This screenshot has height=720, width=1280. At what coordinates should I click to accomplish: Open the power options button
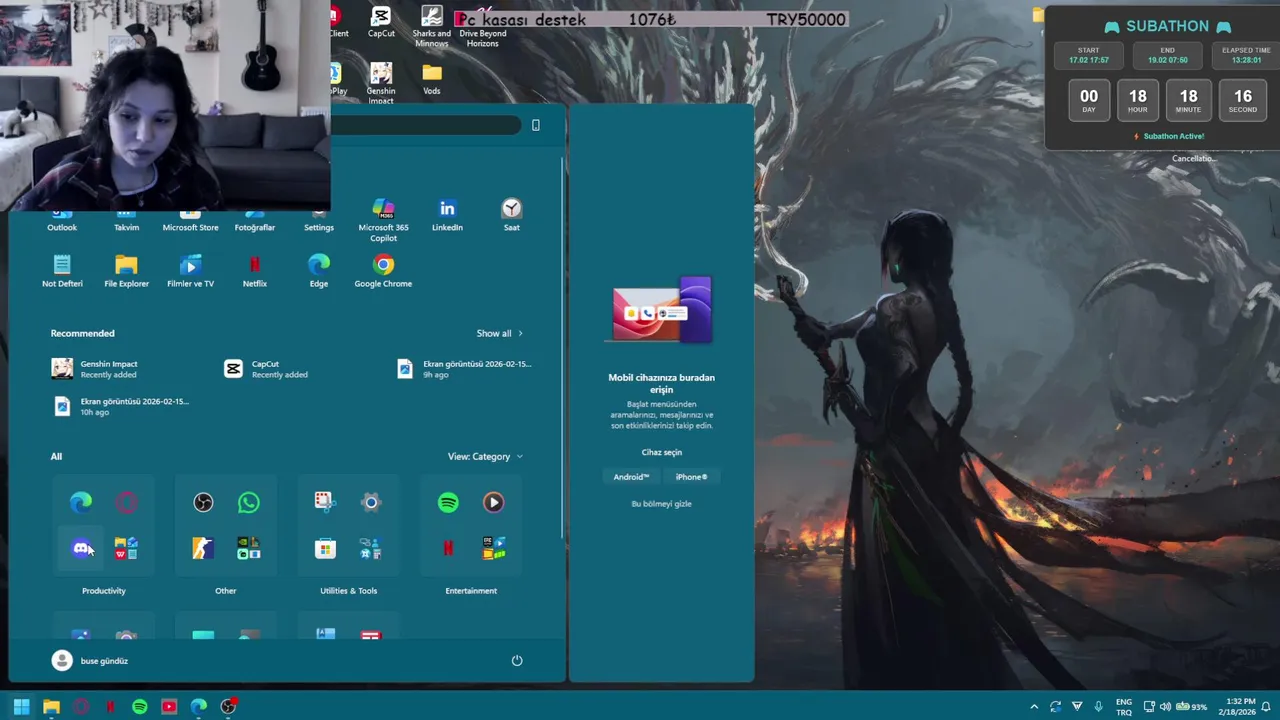(x=517, y=660)
